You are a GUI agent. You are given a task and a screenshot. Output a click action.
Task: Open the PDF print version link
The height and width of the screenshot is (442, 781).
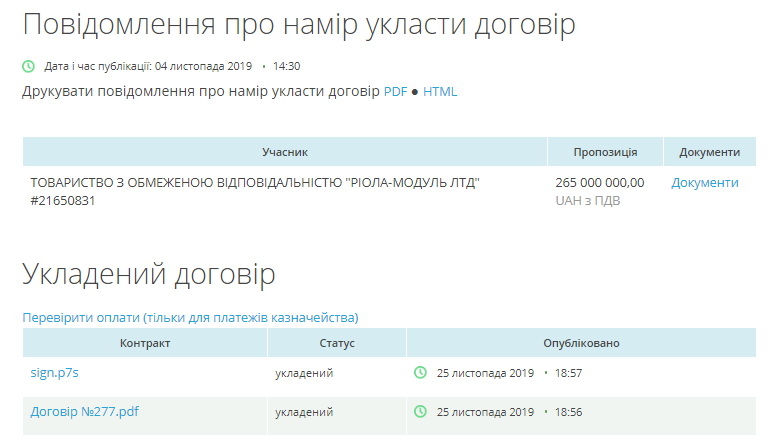395,91
